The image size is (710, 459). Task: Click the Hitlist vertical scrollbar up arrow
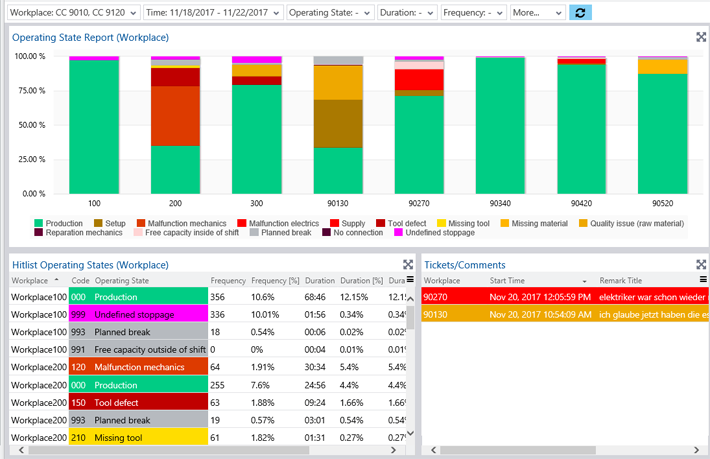click(410, 299)
